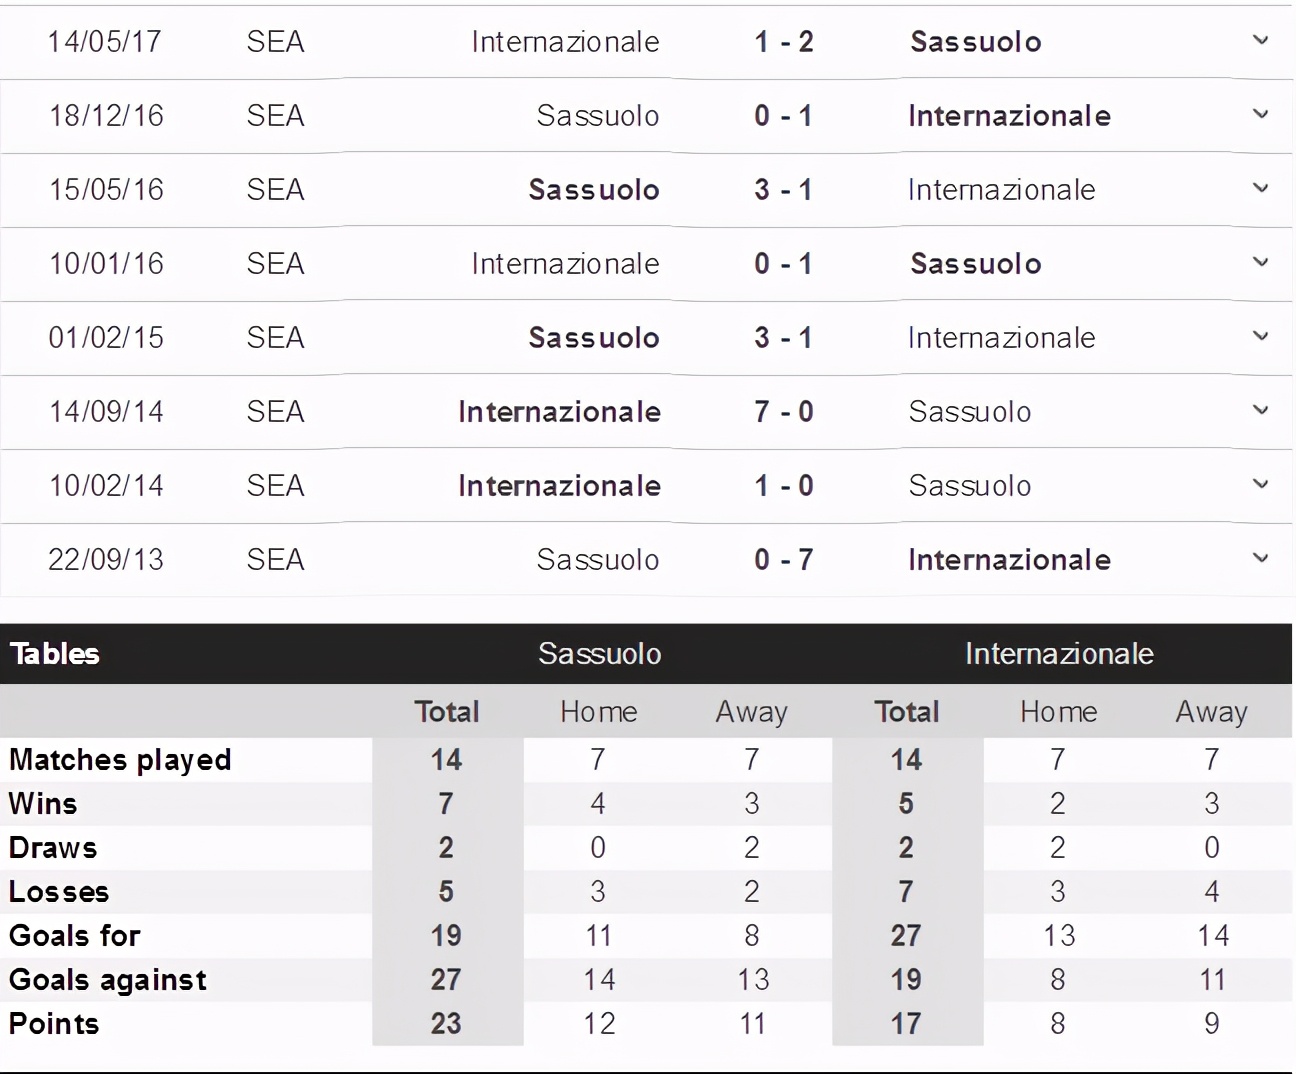The image size is (1296, 1074).
Task: Click Sassuolo winner in 14/05/17 match
Action: (x=975, y=42)
